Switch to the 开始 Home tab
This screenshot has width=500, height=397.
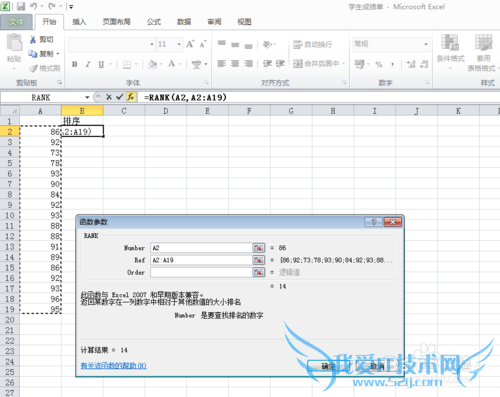pyautogui.click(x=49, y=22)
